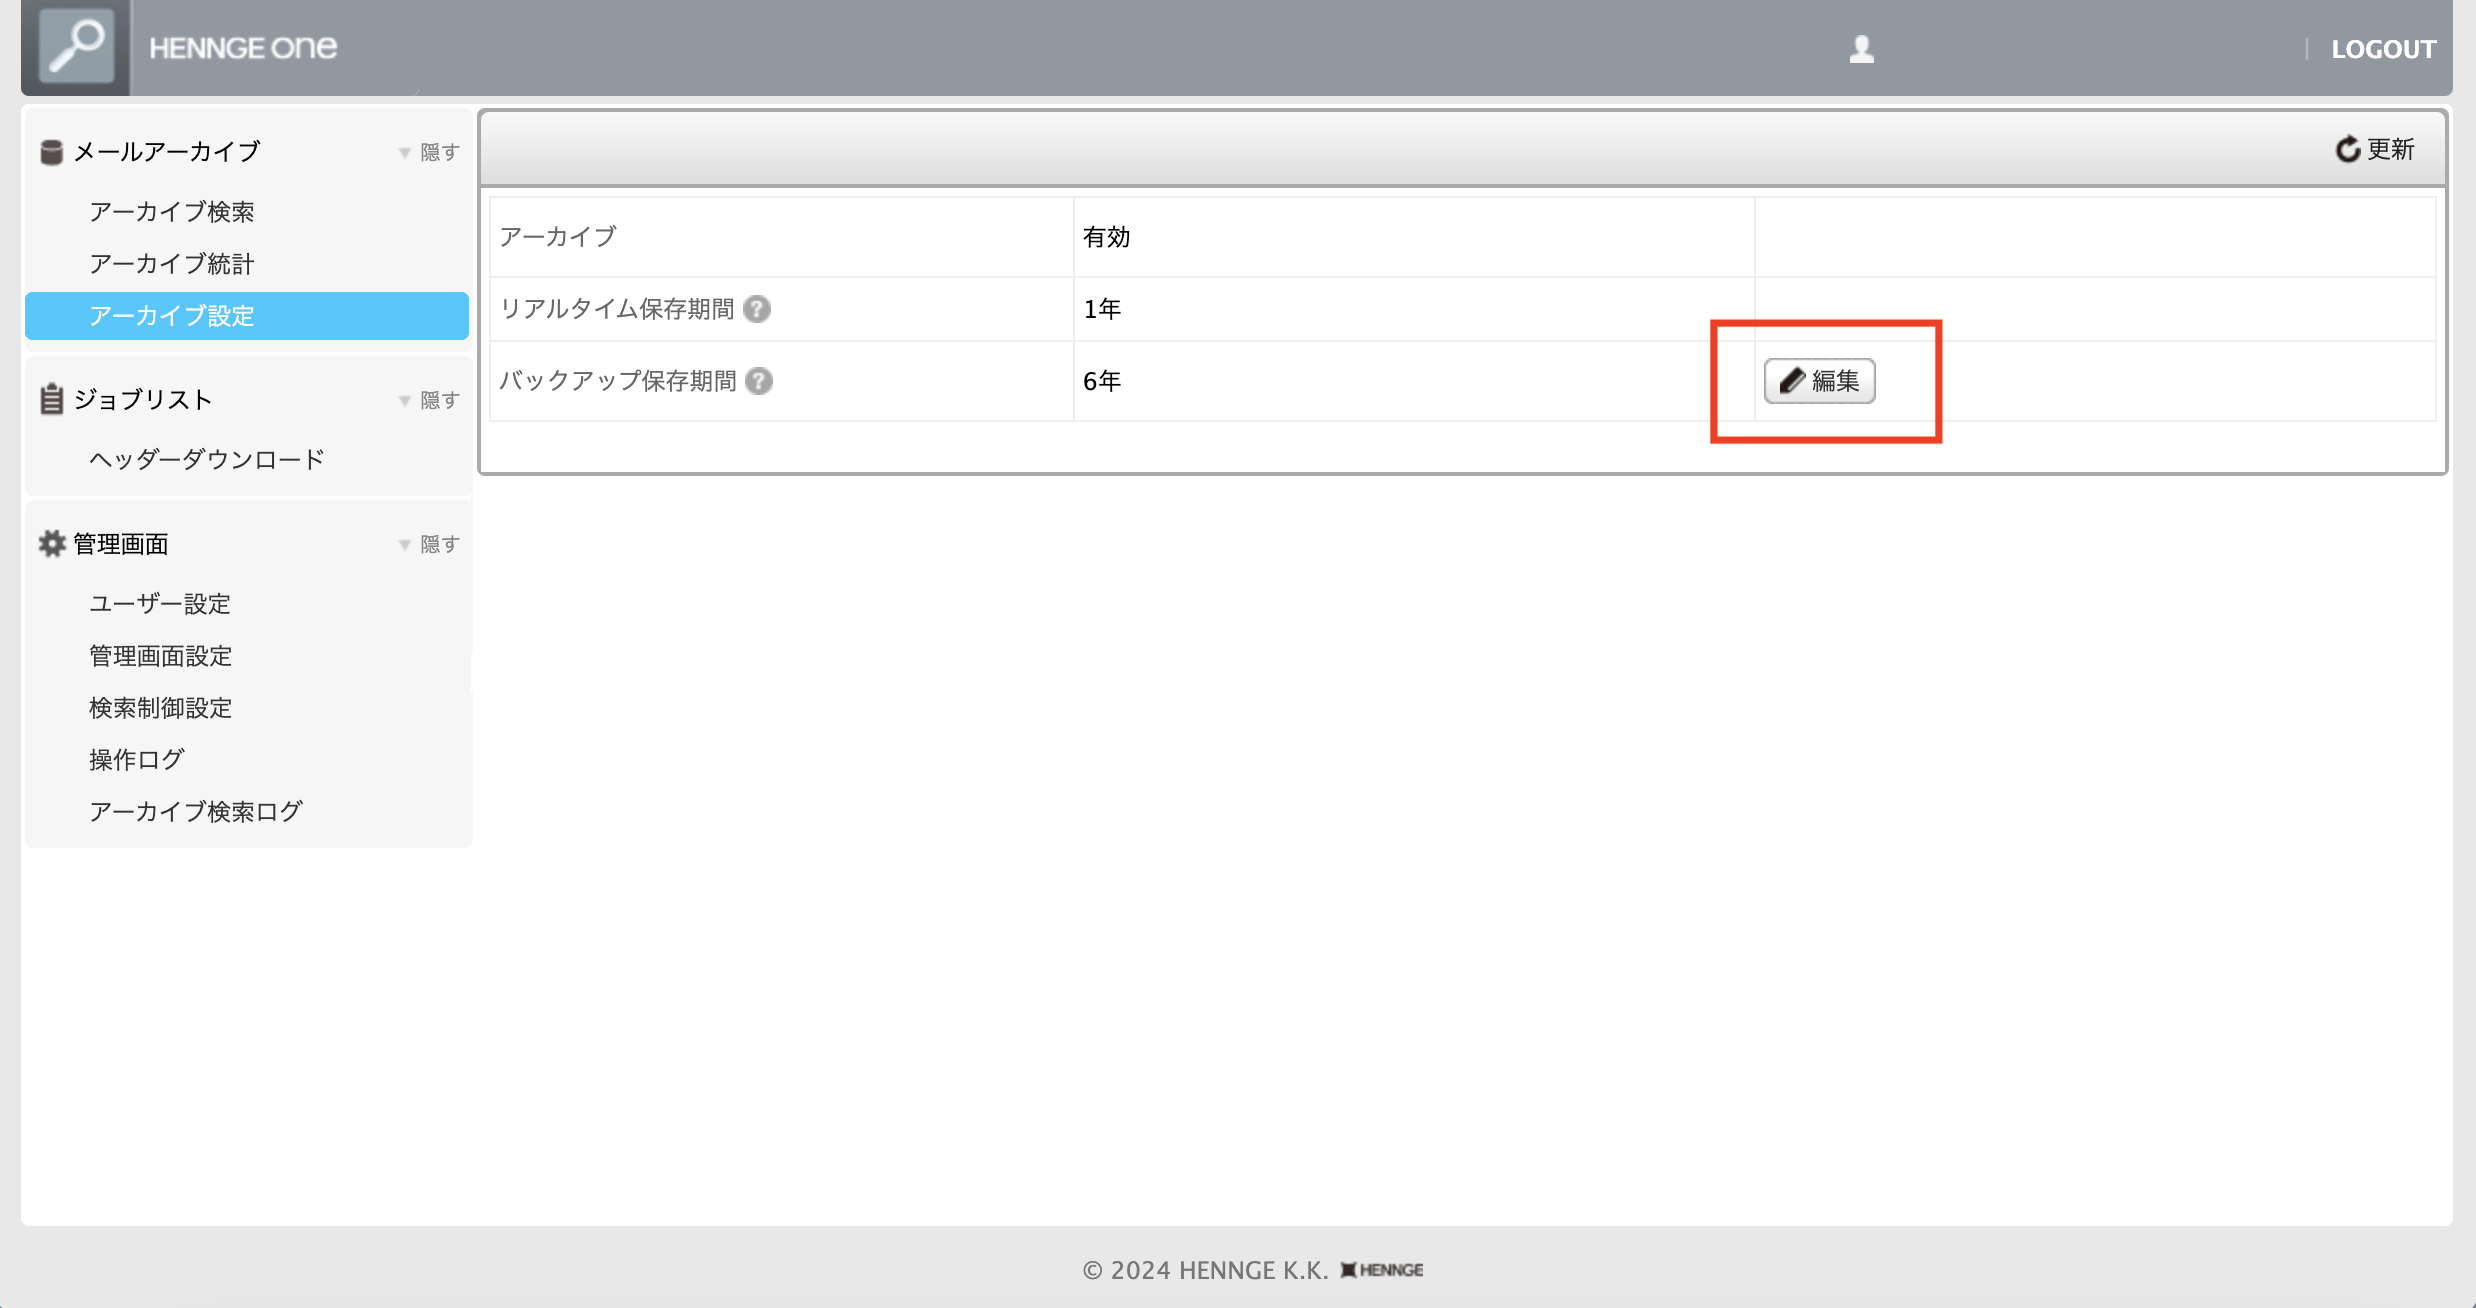Open 検索制御設定 in the sidebar
This screenshot has width=2476, height=1308.
click(160, 708)
